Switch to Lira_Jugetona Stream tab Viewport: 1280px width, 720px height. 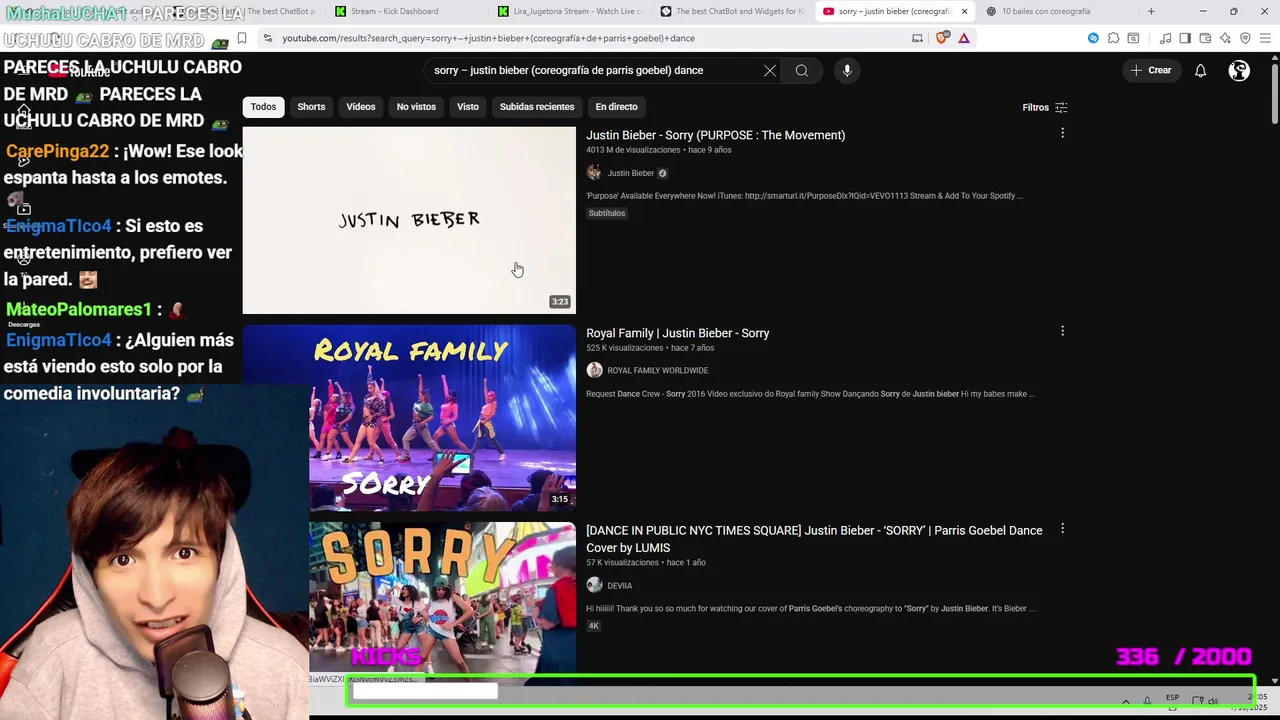(570, 11)
